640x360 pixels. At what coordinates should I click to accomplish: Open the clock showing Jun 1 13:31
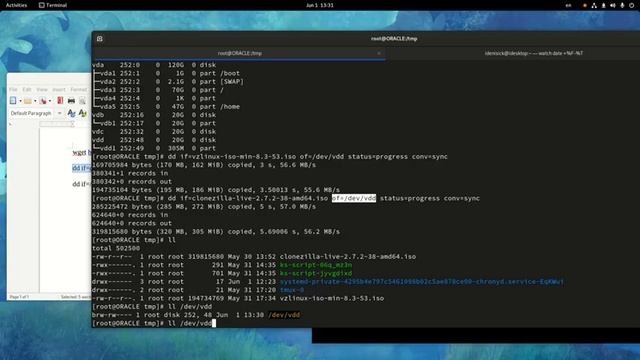pyautogui.click(x=320, y=5)
